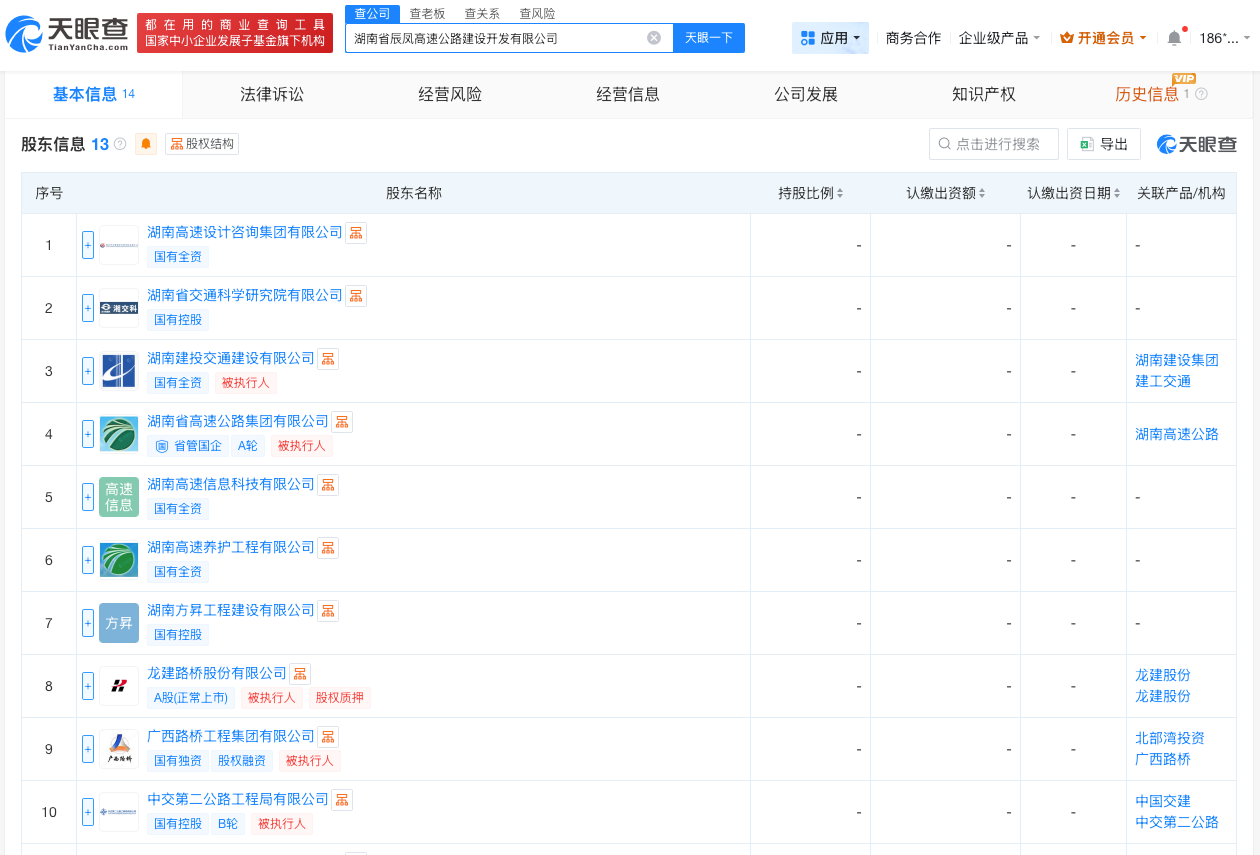Open equity chart icon for 湖南建投交通建设有限公司
1260x855 pixels.
point(328,359)
